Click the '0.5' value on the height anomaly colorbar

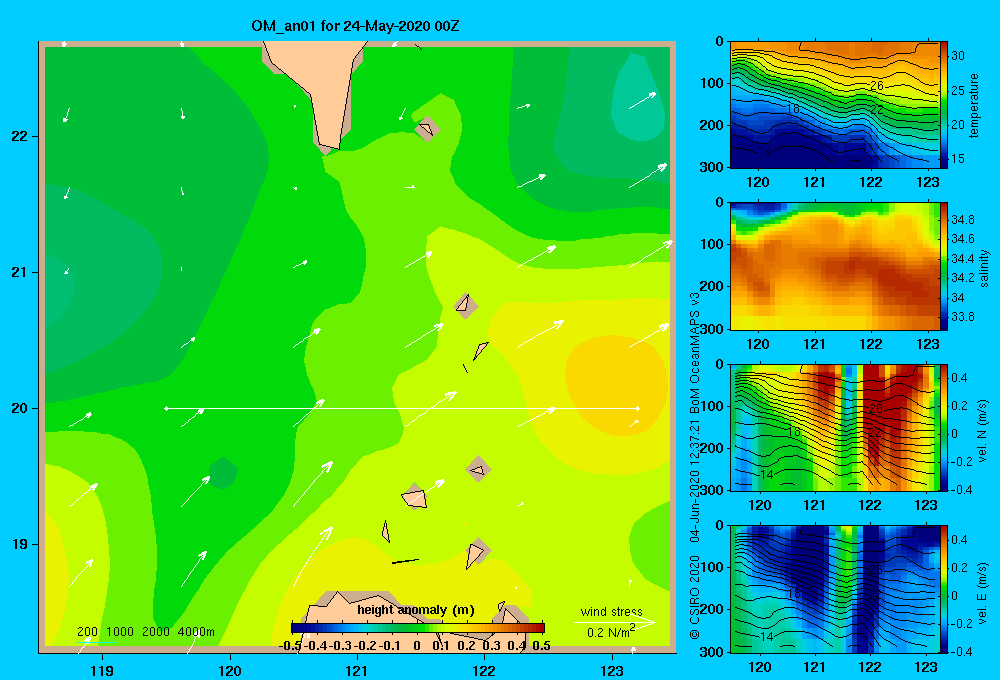coord(541,646)
